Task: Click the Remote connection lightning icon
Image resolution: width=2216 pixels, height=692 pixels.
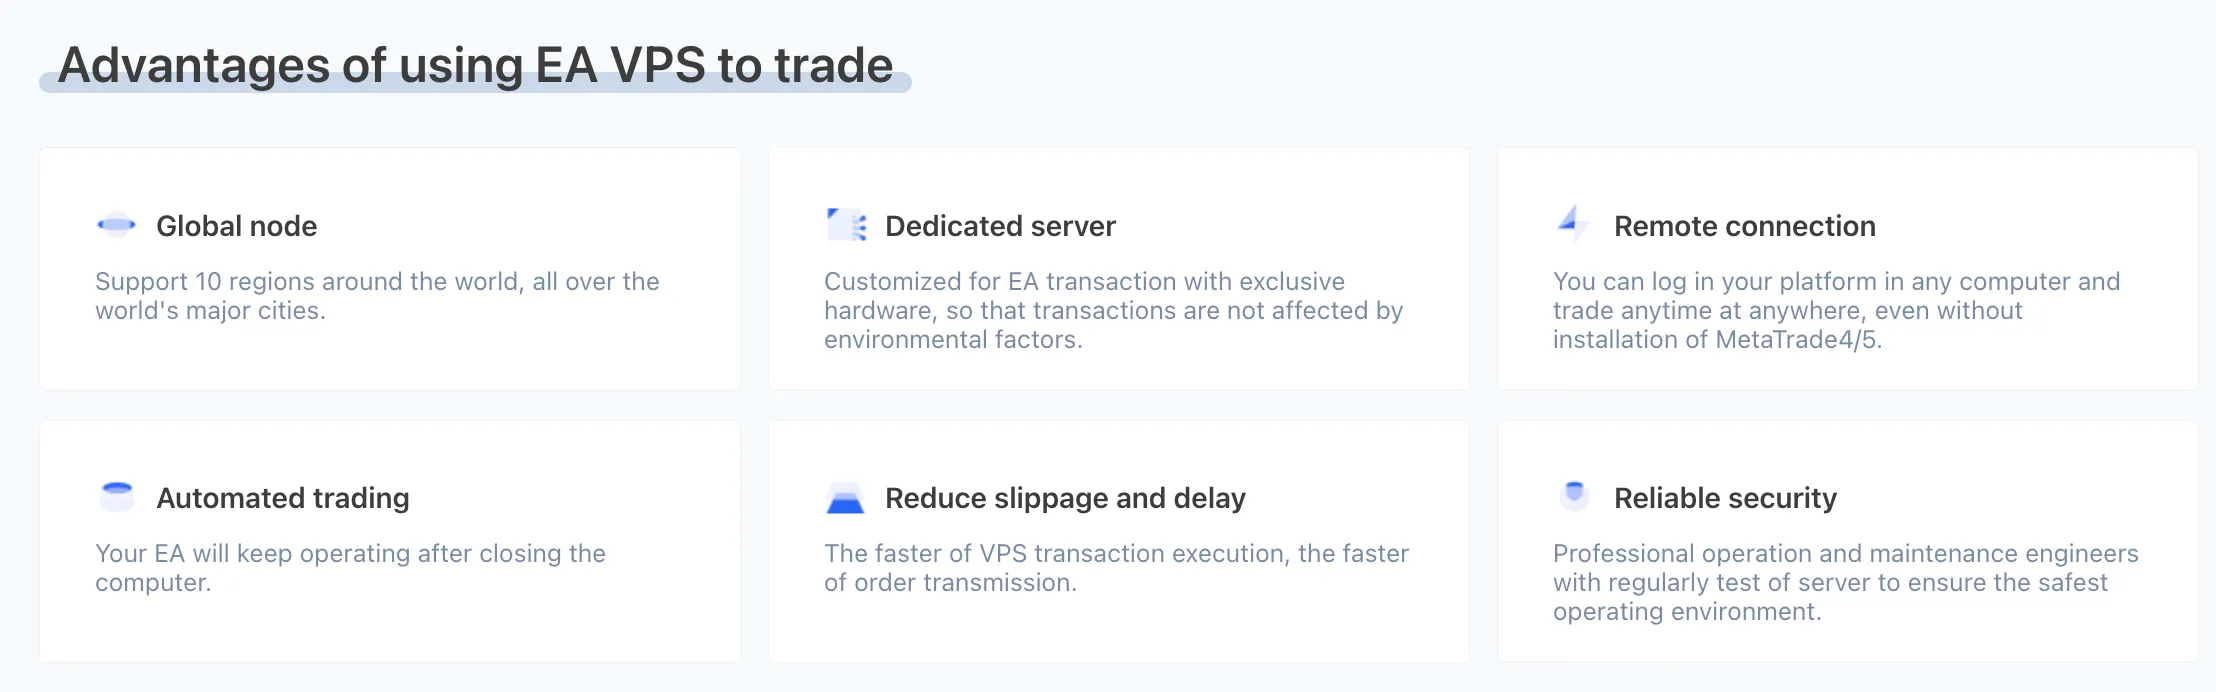Action: coord(1574,225)
